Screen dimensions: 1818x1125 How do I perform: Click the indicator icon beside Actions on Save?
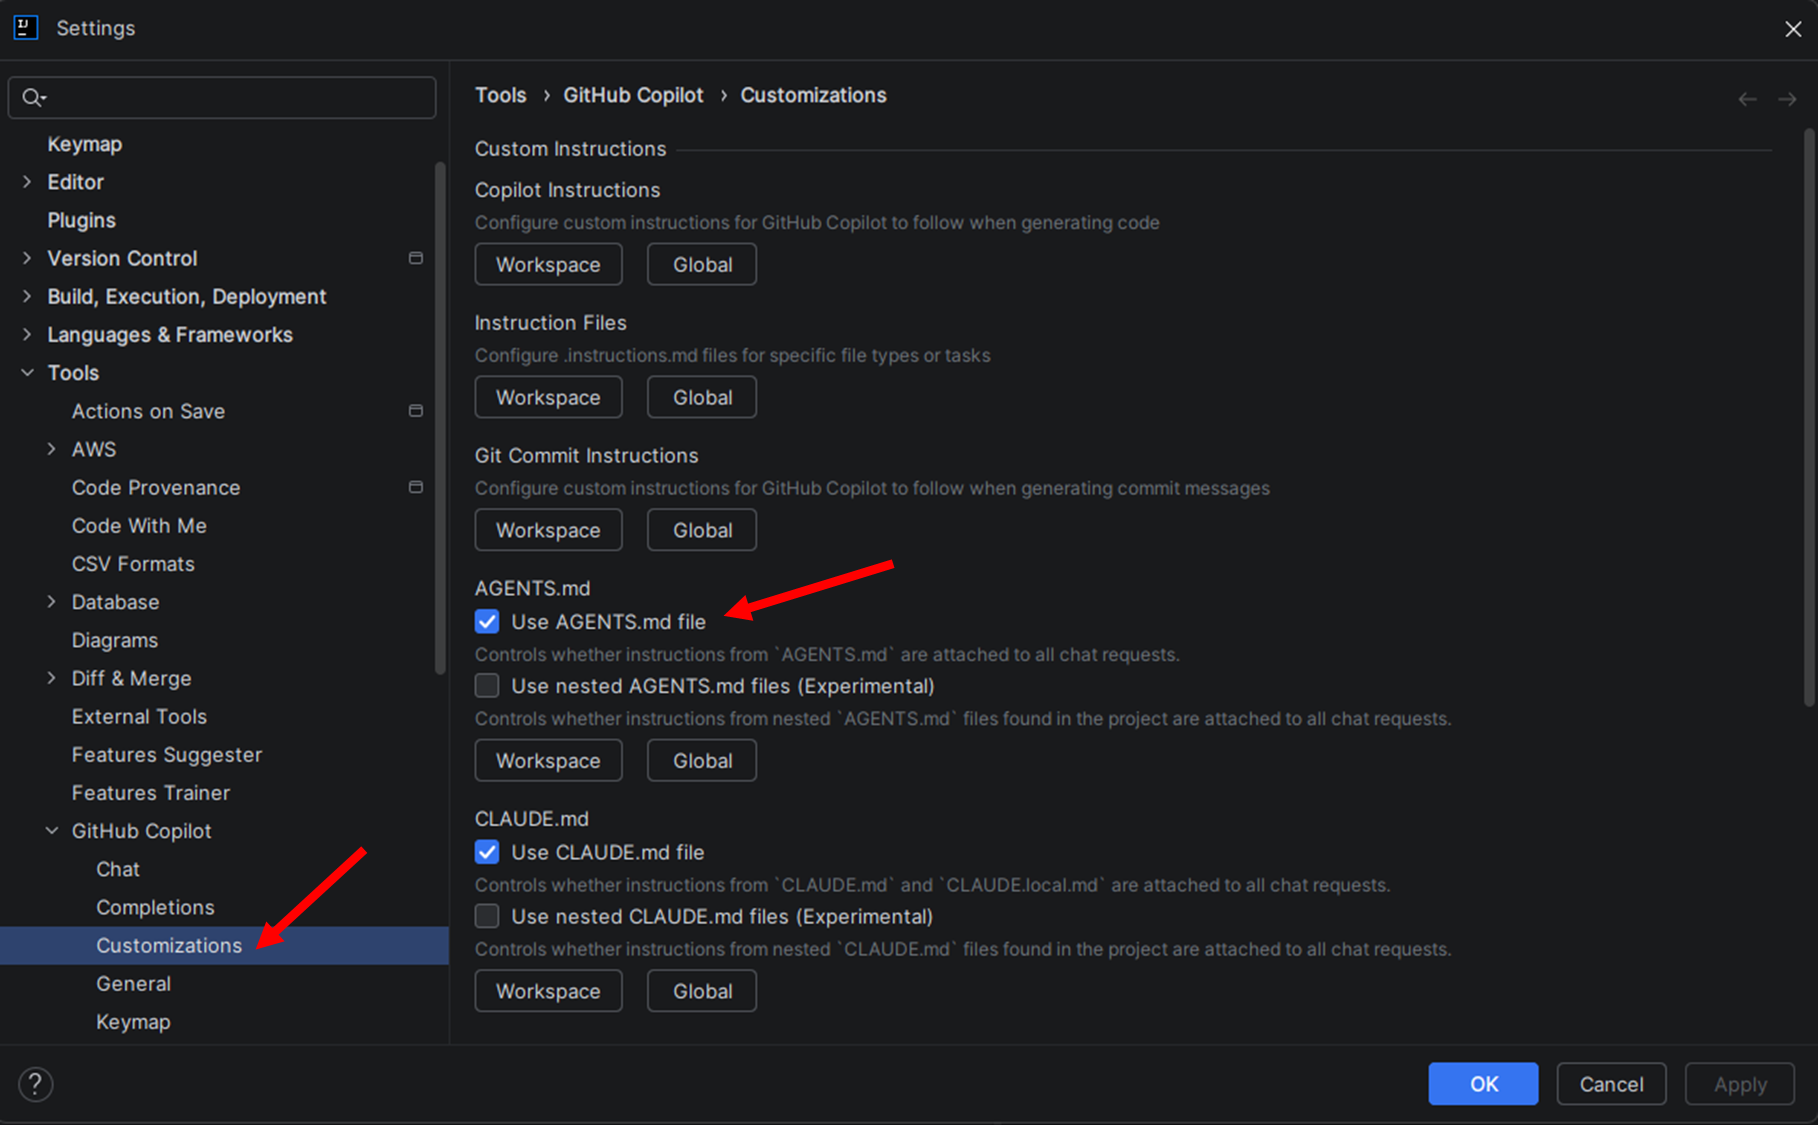416,410
